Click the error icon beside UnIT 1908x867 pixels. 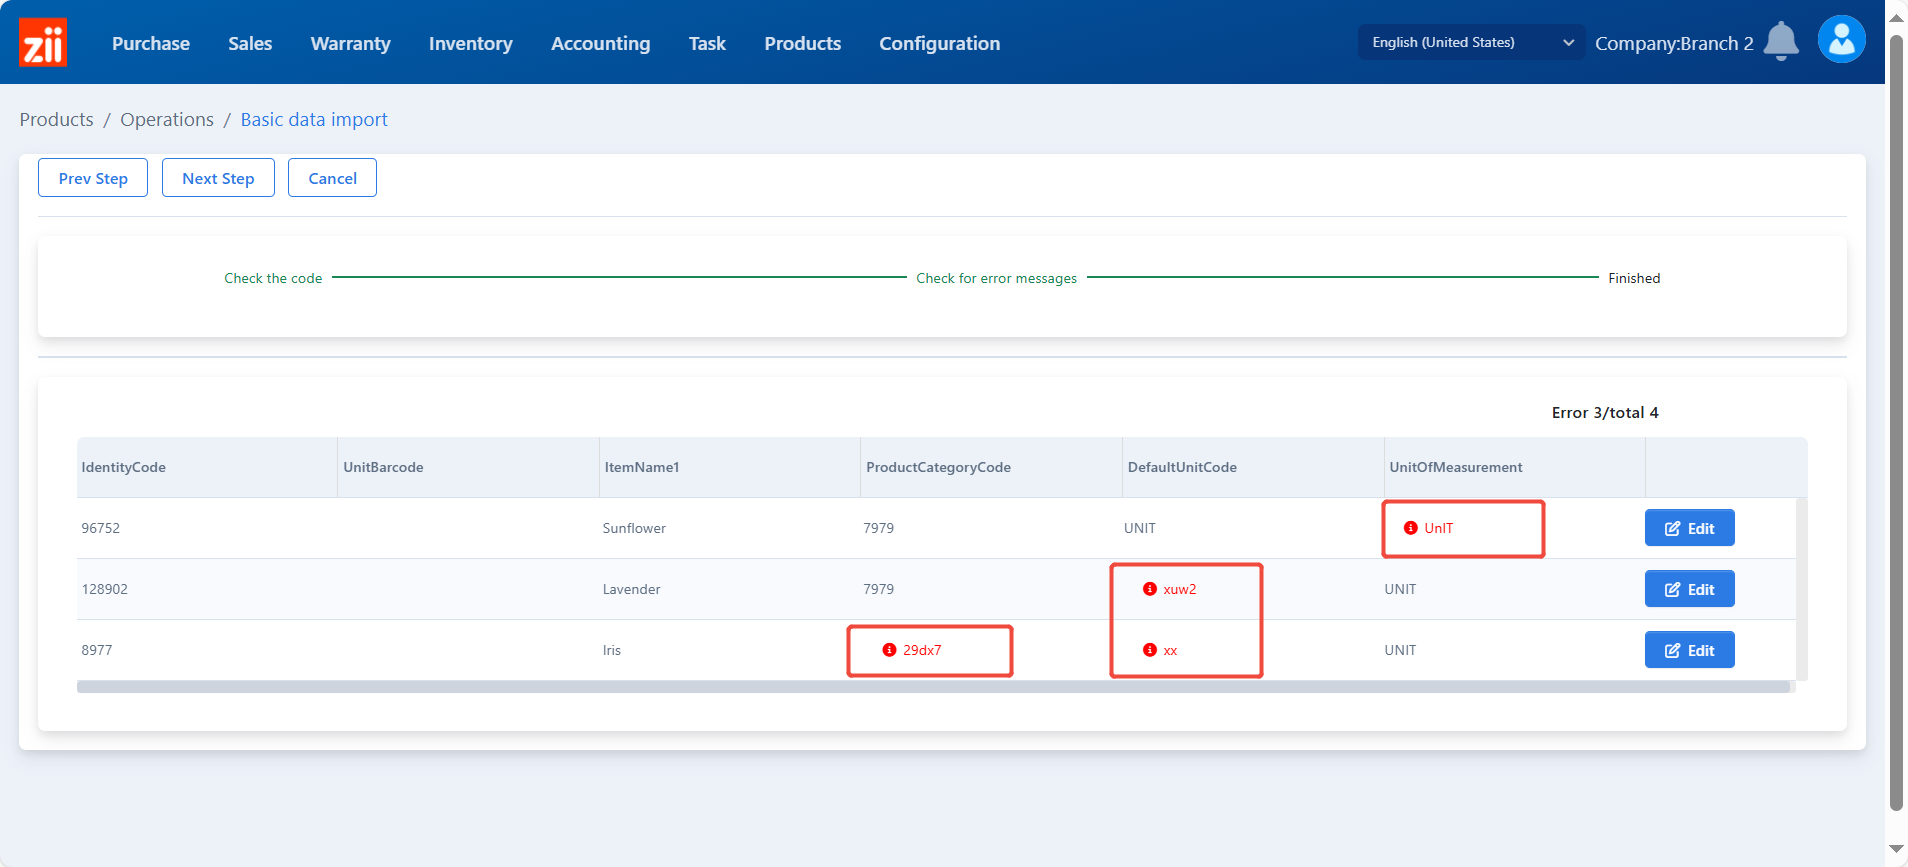point(1410,528)
